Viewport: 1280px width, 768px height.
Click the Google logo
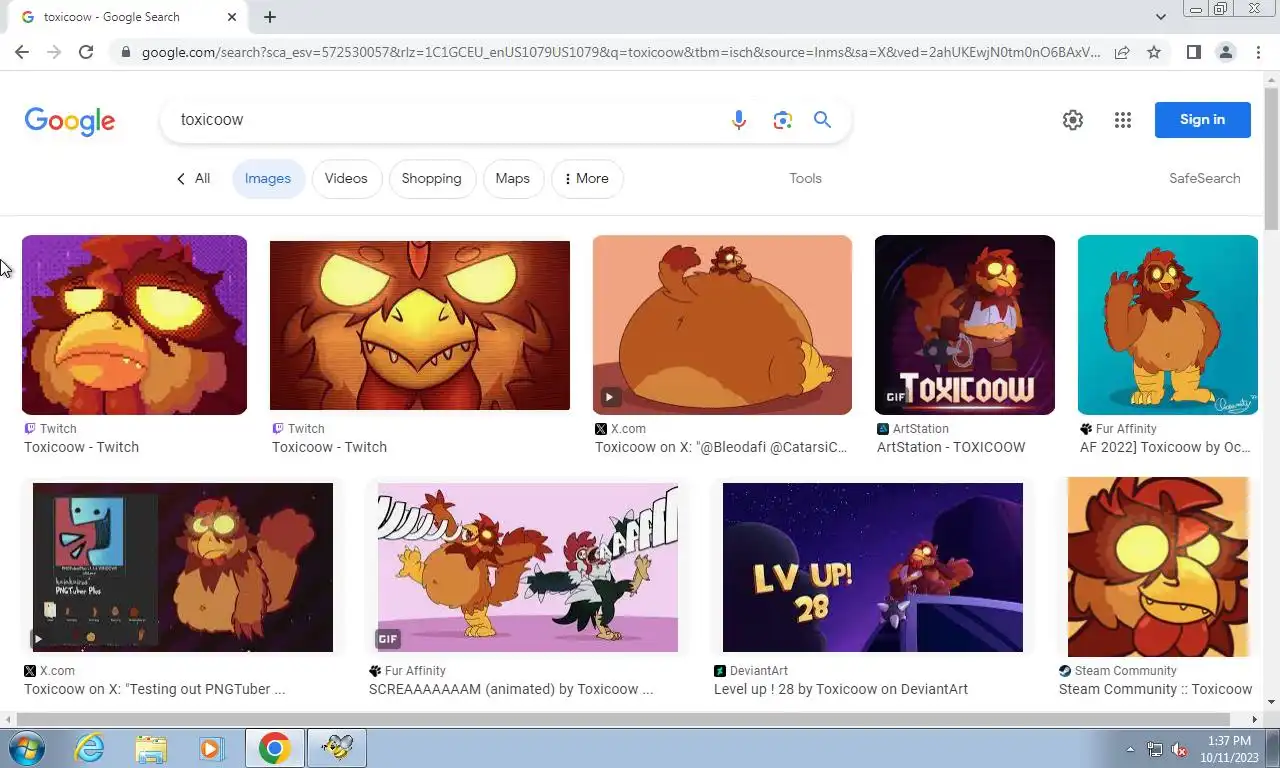(x=70, y=121)
